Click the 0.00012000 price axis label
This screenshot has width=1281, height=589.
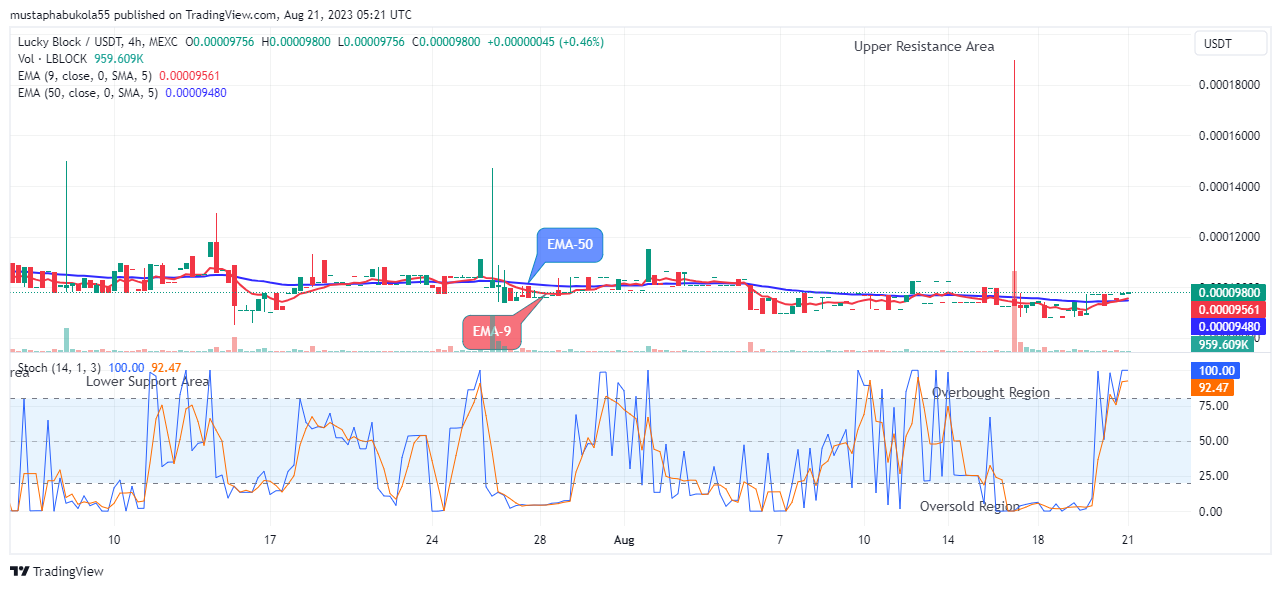click(x=1229, y=238)
